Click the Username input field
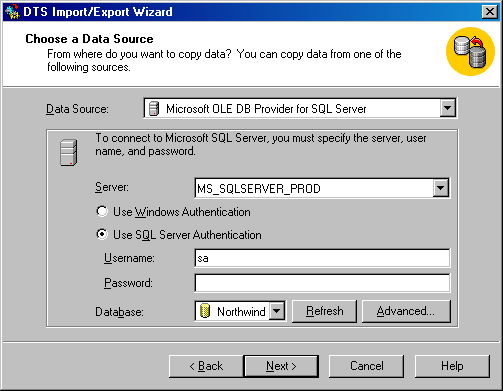Viewport: 503px width, 391px height. 322,258
